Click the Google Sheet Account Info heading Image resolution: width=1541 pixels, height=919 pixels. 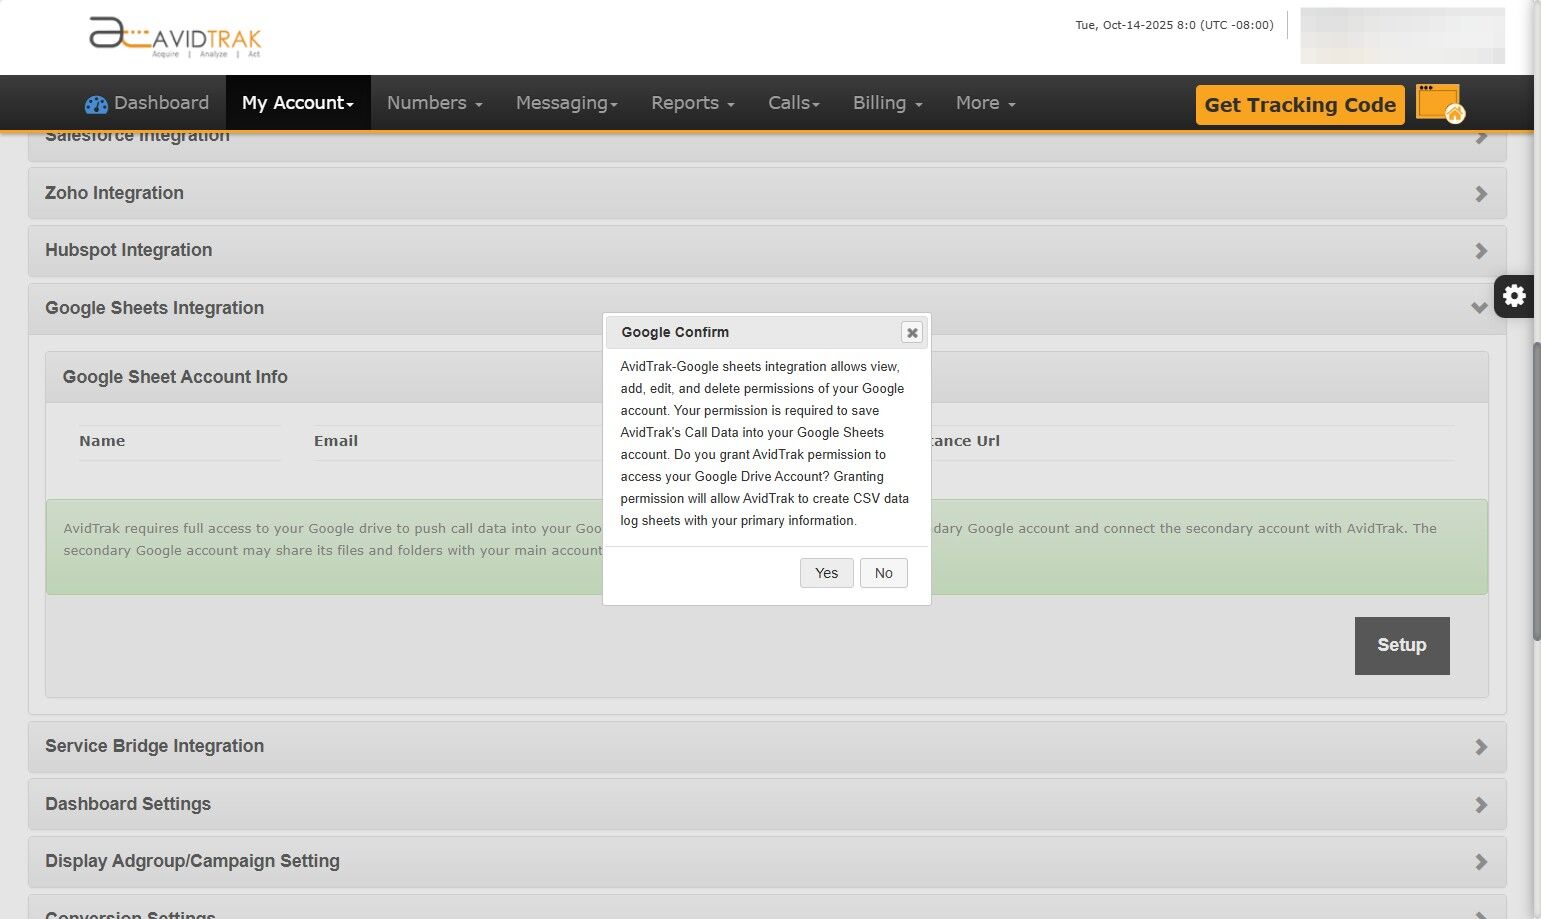tap(175, 377)
